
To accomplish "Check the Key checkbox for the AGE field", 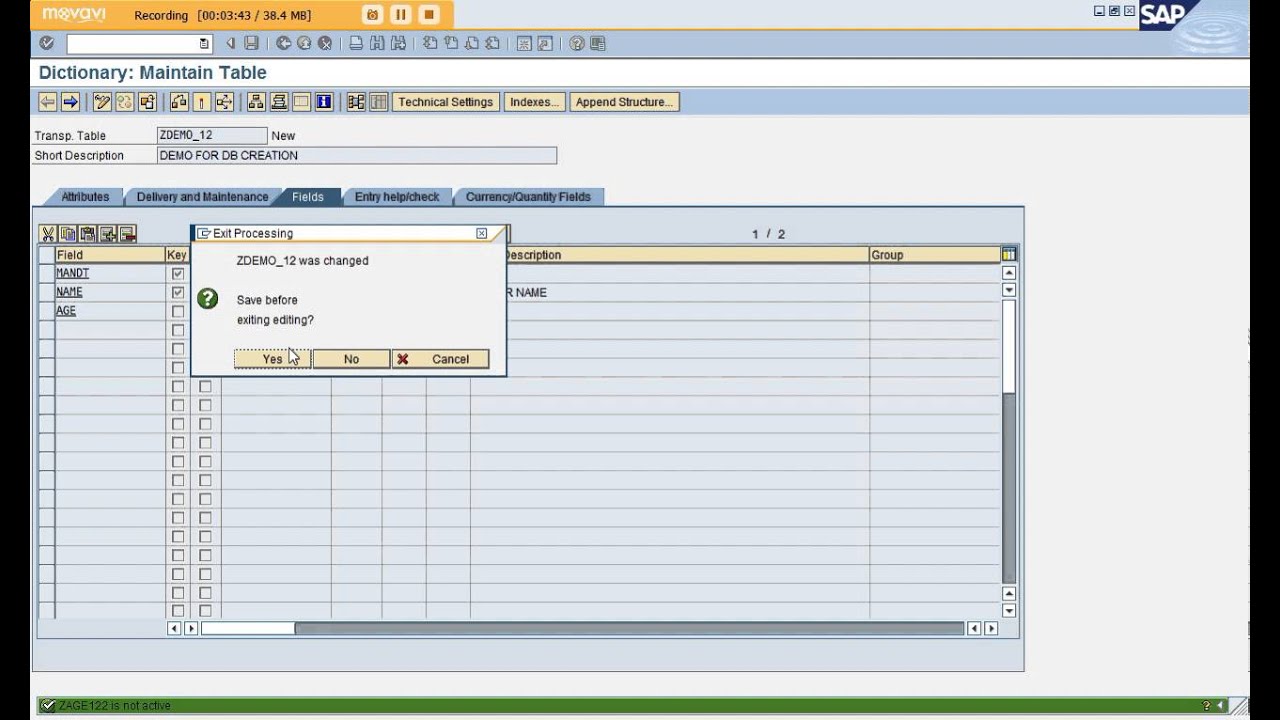I will point(178,311).
